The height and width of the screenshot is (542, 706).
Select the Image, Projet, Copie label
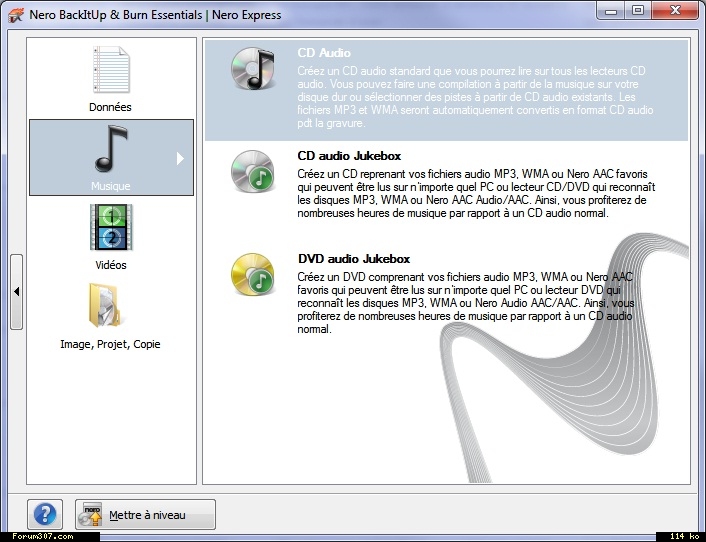(110, 344)
